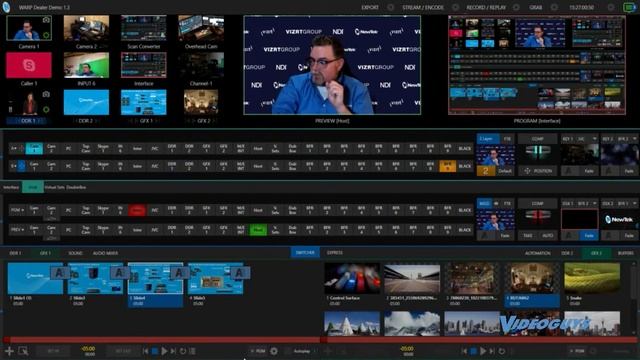Toggle loop mode in the right player

(x=502, y=351)
